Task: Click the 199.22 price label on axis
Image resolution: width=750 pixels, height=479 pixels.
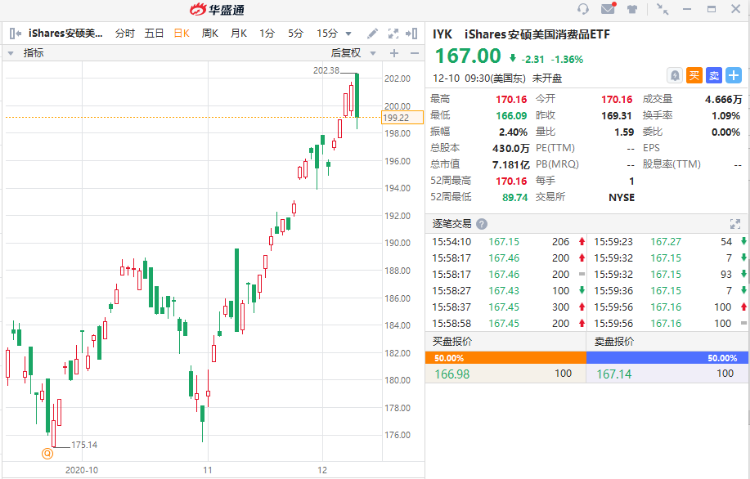Action: [402, 118]
